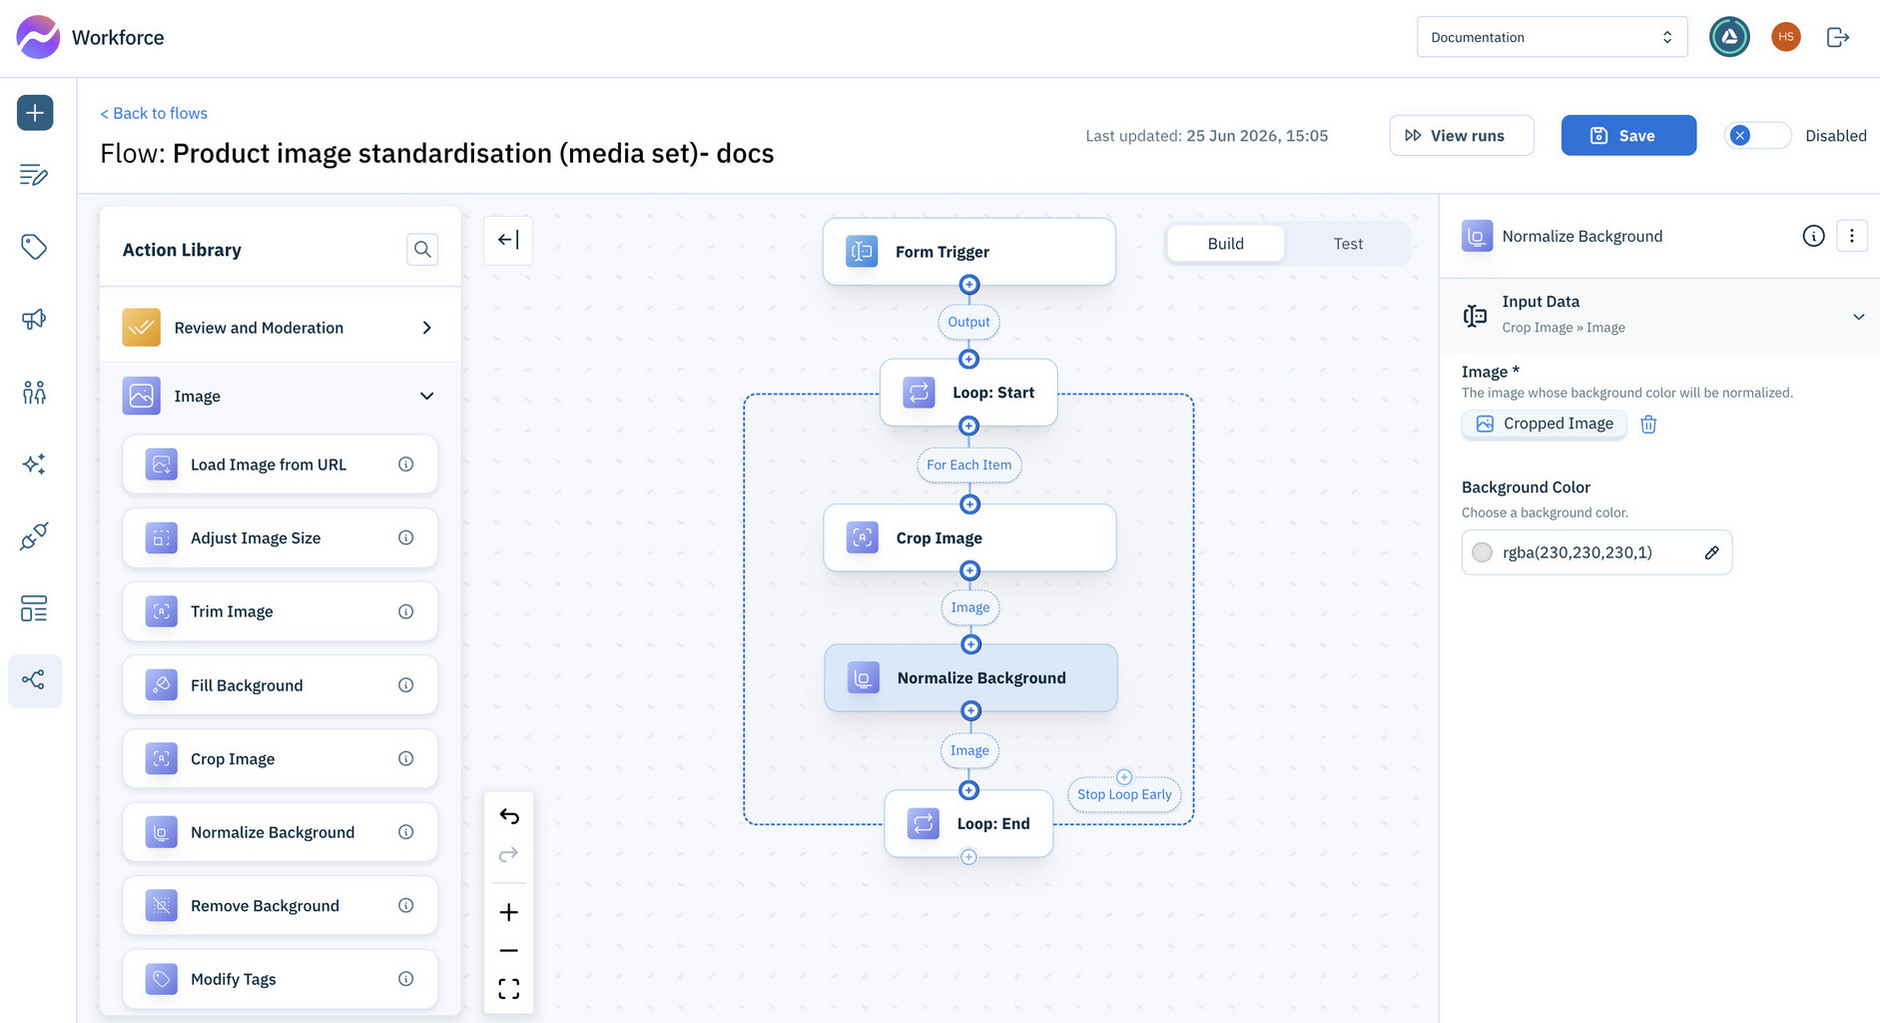This screenshot has height=1023, width=1880.
Task: Add step below Normalize Background node
Action: coord(970,711)
